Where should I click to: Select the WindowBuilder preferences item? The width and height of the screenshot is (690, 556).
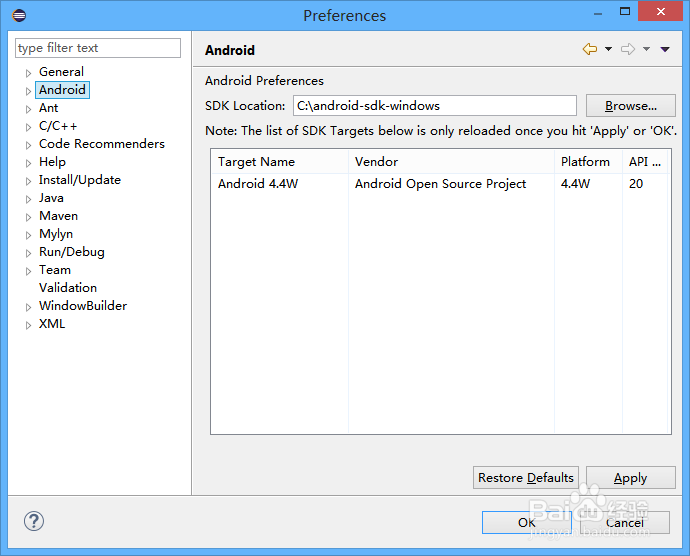(x=83, y=306)
